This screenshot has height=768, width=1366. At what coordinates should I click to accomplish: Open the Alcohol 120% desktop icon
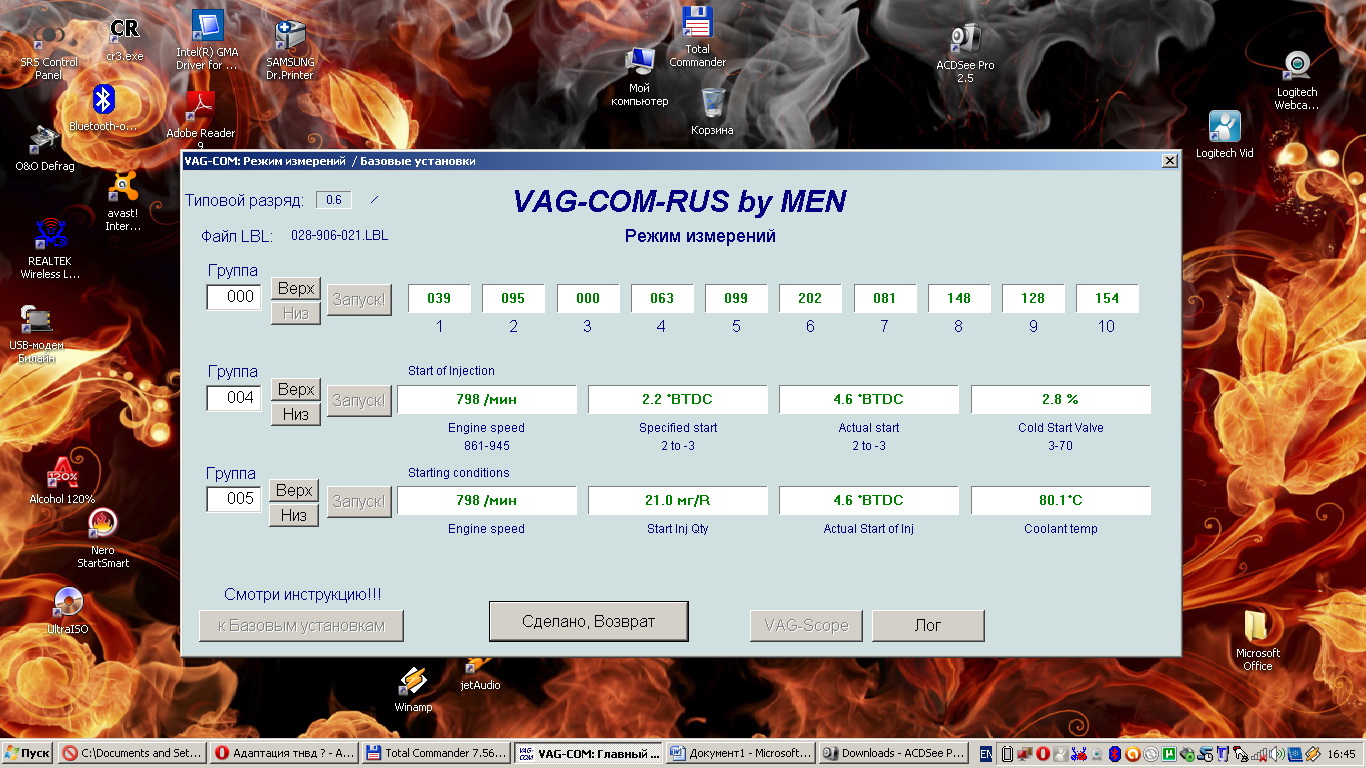click(62, 480)
